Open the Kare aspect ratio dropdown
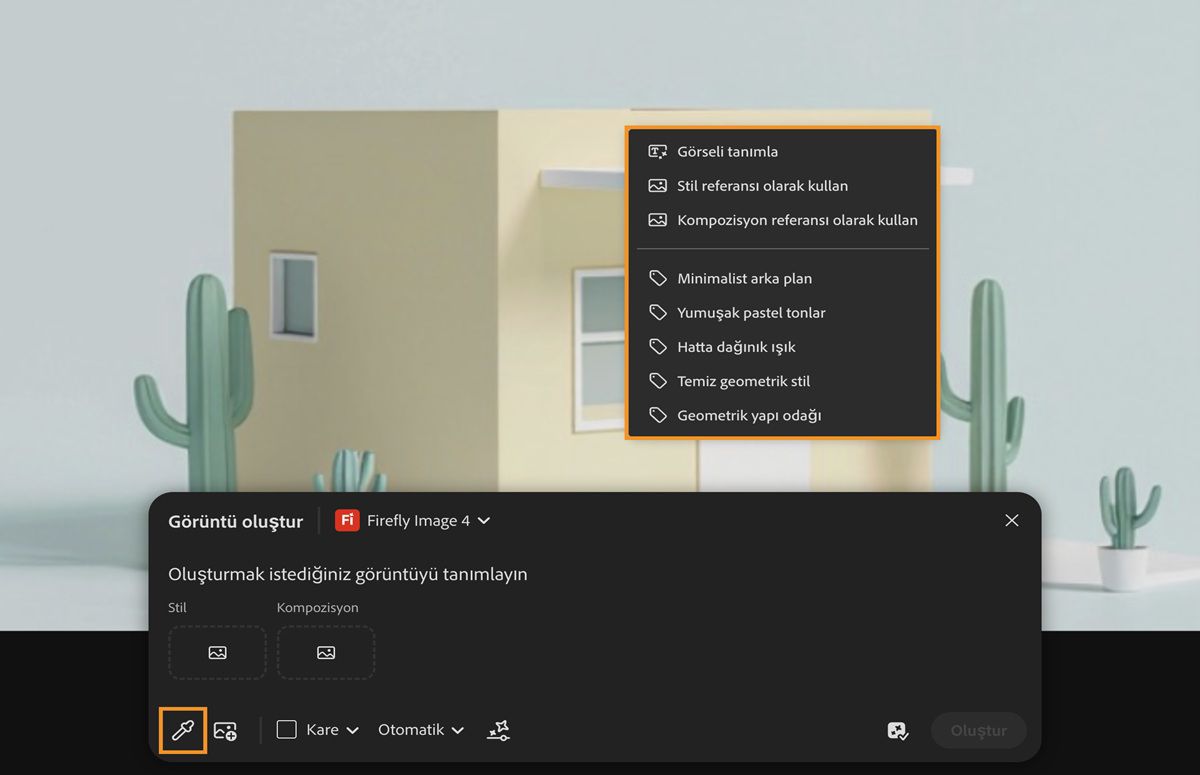1200x775 pixels. pos(332,730)
